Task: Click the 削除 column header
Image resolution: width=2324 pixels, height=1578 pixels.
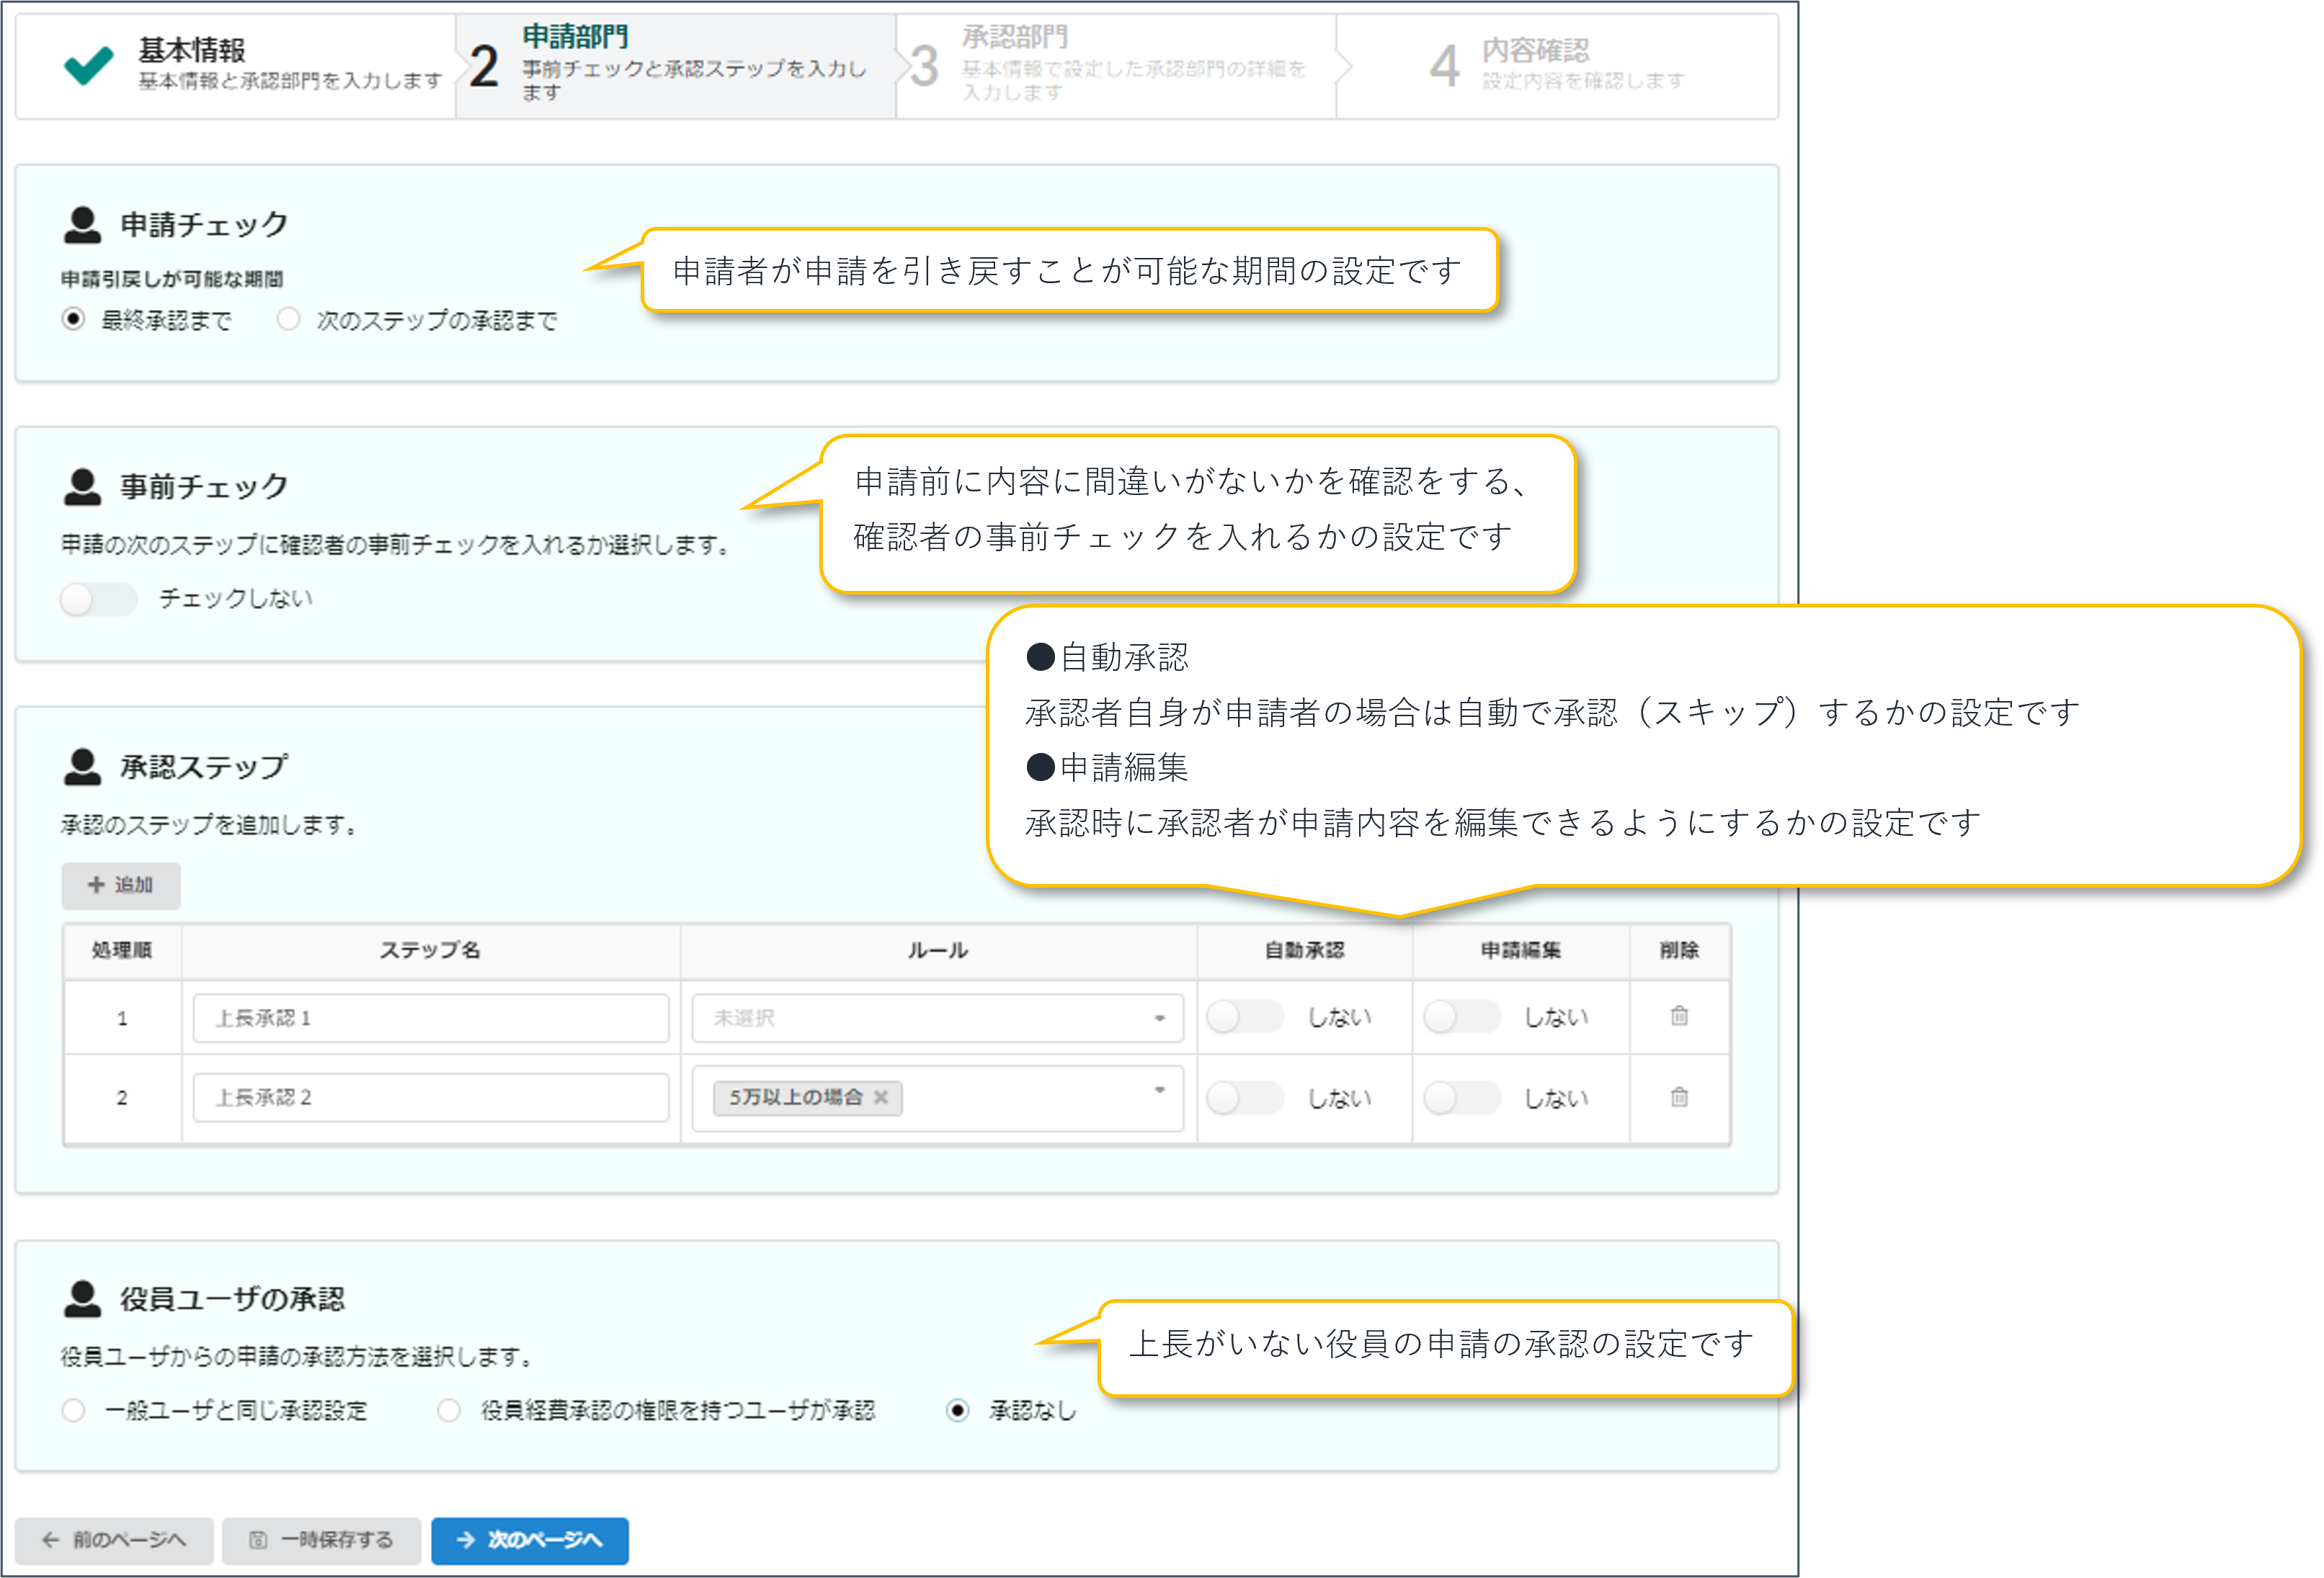Action: (x=1679, y=950)
